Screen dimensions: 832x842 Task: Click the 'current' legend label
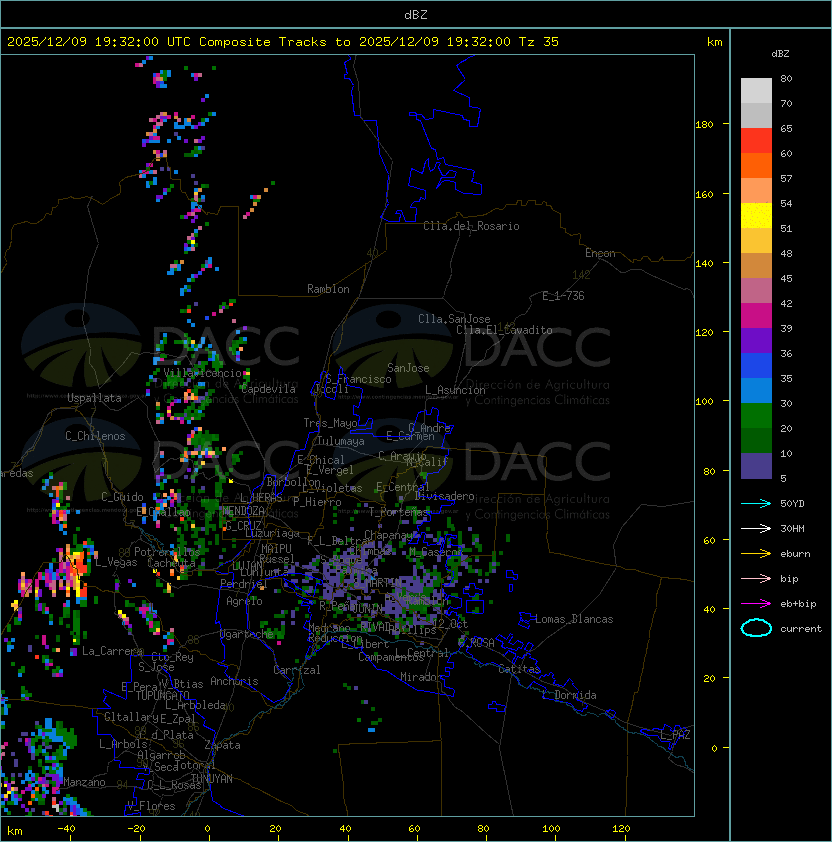801,629
